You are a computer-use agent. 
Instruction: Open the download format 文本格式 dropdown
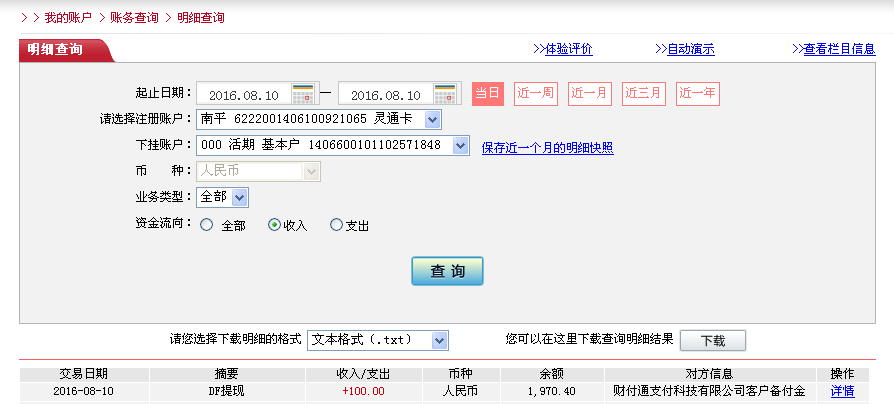pyautogui.click(x=440, y=341)
